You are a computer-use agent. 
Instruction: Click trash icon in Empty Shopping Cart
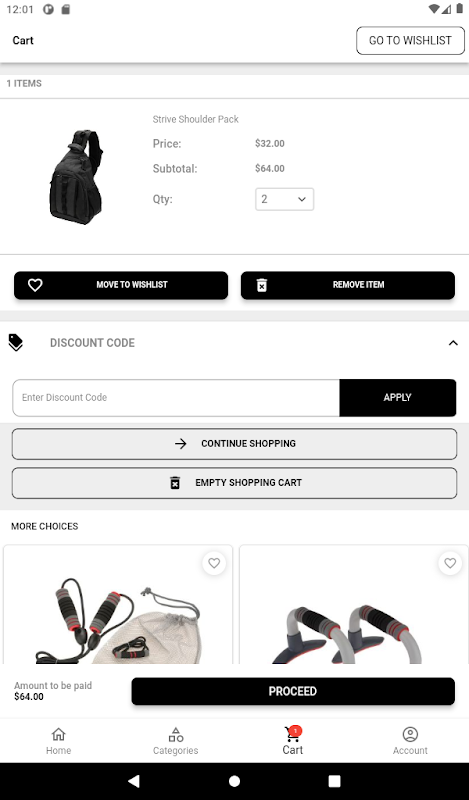coord(175,482)
